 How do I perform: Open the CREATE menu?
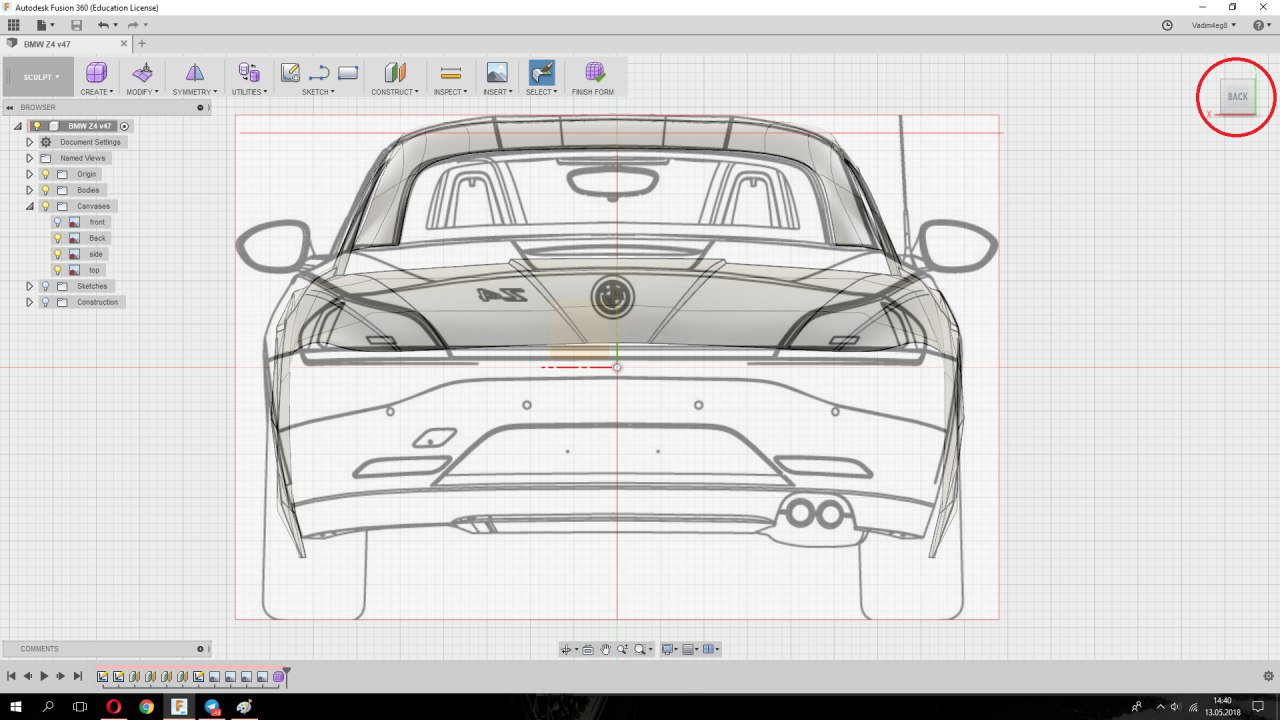pos(96,92)
